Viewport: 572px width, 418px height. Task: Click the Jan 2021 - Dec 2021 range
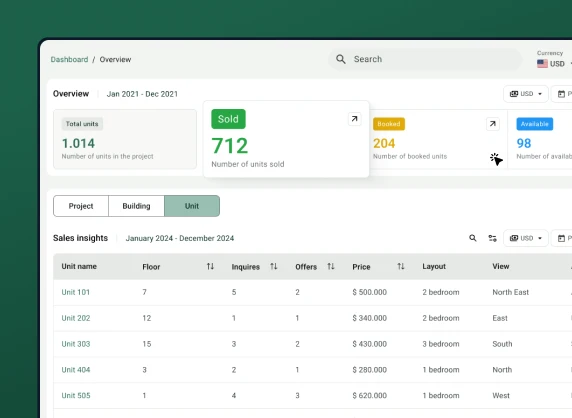pos(142,94)
